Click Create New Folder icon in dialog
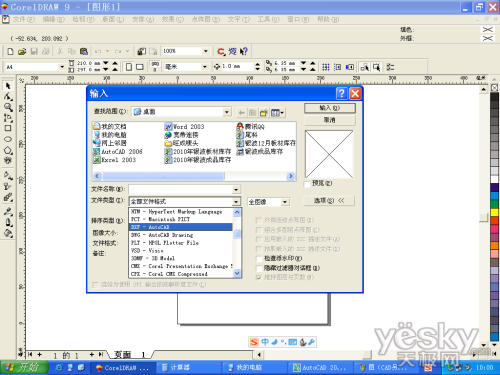The height and width of the screenshot is (375, 500). pyautogui.click(x=264, y=113)
